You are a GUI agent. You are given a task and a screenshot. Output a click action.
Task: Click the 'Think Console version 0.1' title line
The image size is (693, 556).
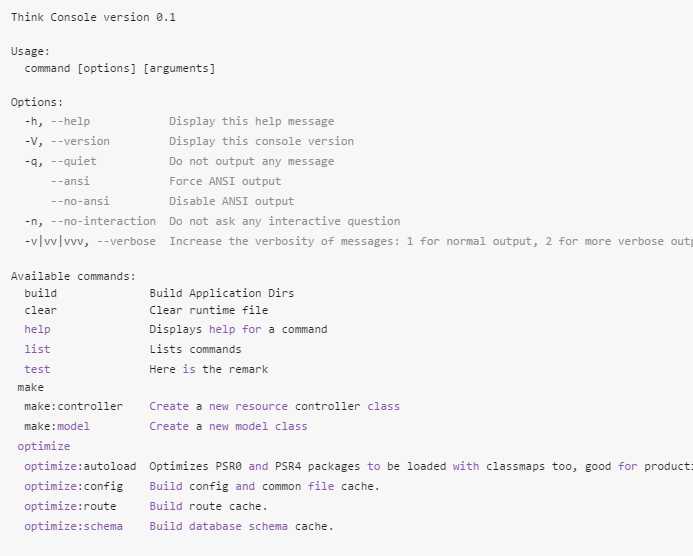pyautogui.click(x=93, y=17)
